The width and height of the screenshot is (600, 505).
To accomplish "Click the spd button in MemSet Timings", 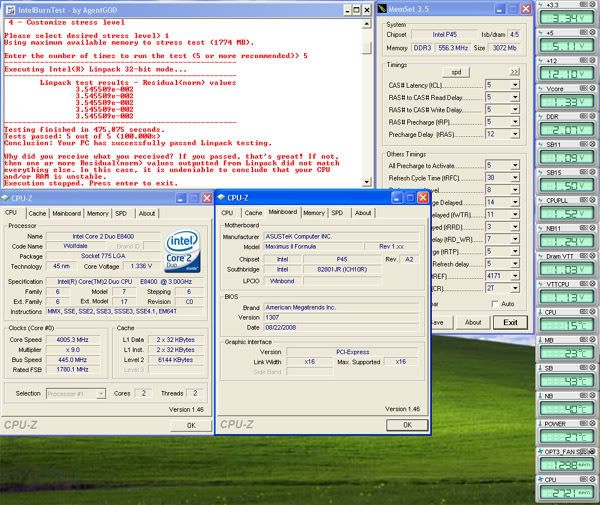I will 456,72.
